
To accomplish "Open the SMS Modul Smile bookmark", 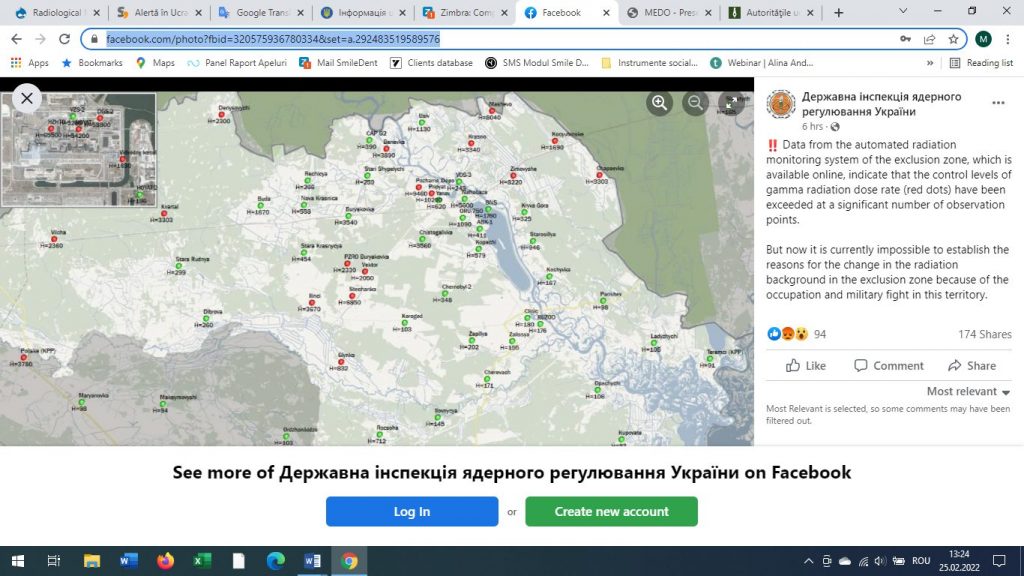I will point(537,63).
